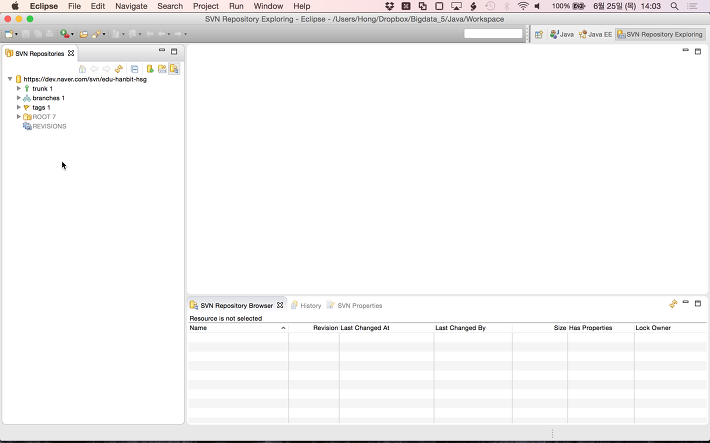Switch to the SVN Properties tab
The image size is (710, 443).
pyautogui.click(x=355, y=306)
